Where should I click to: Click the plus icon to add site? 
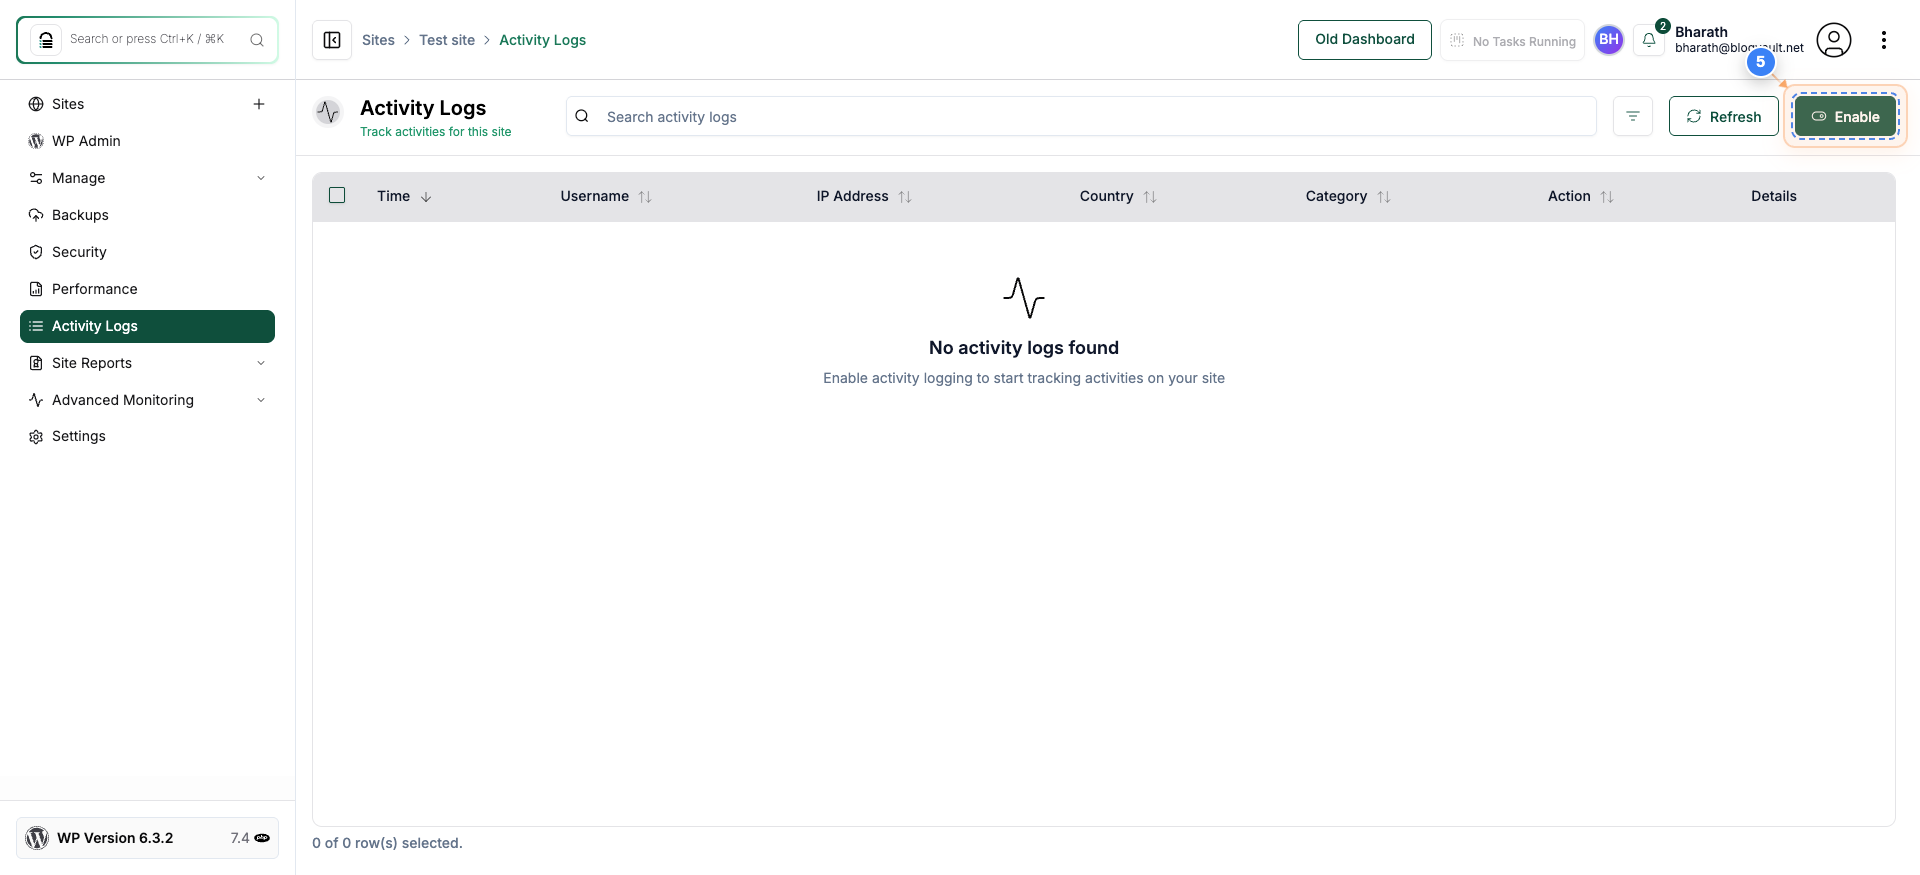(259, 104)
